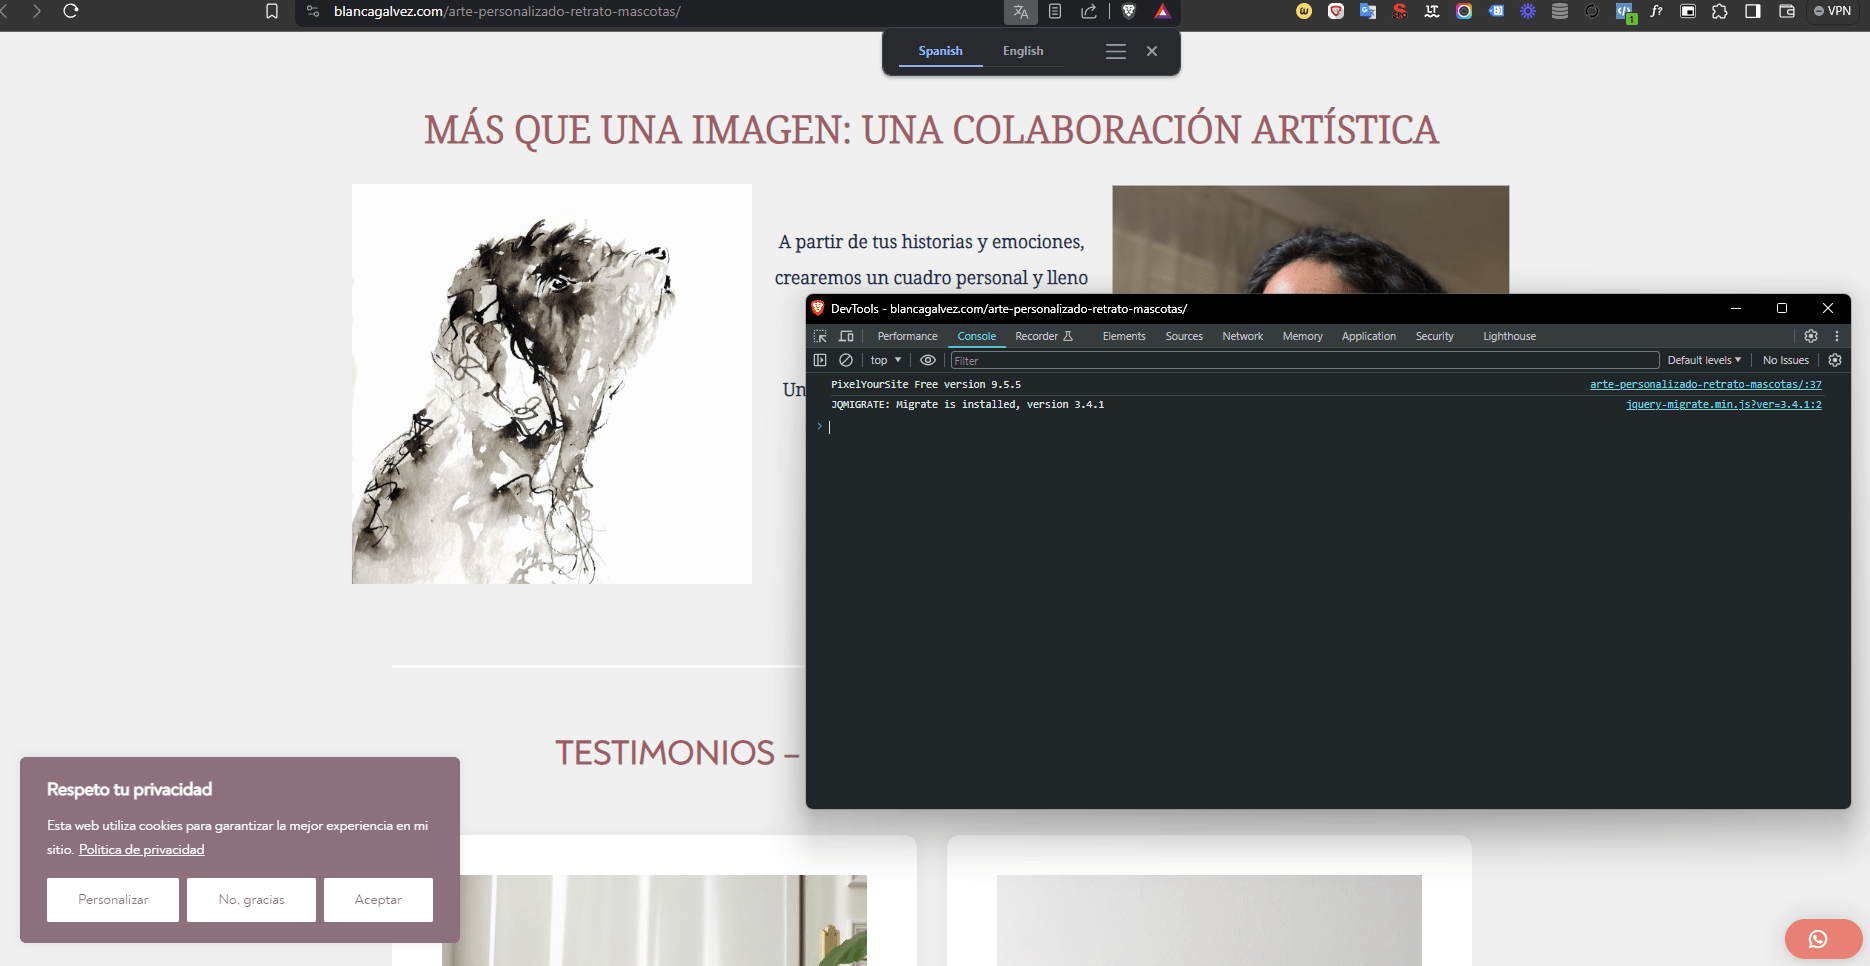
Task: Open the Sources tab
Action: tap(1184, 336)
